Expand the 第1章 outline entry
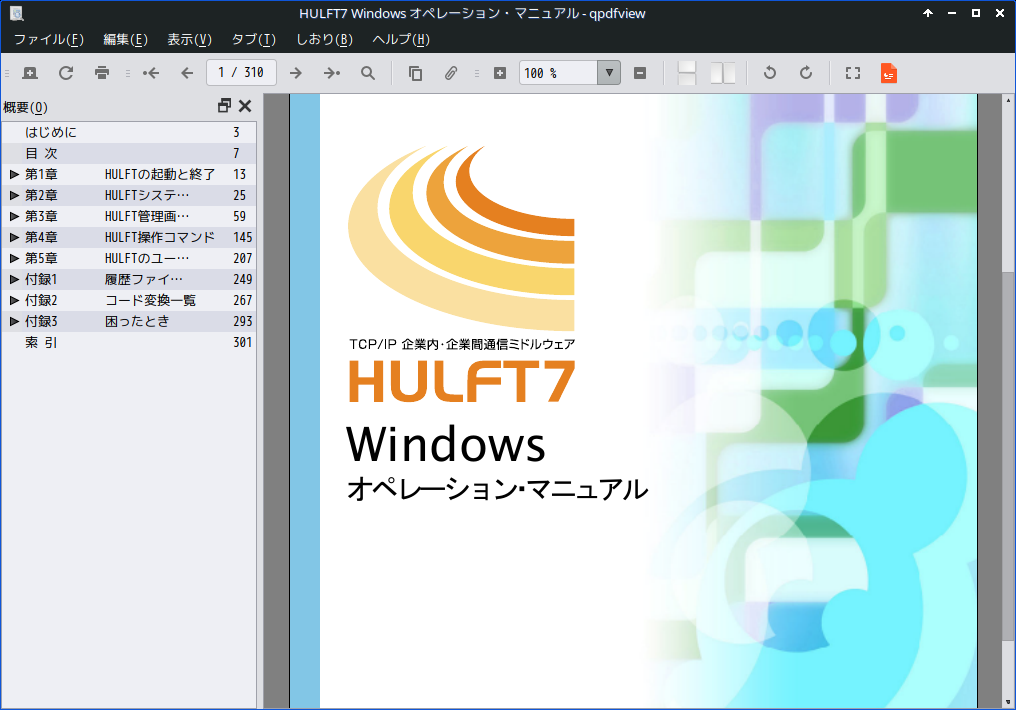Screen dimensions: 1016x710 [x=14, y=174]
